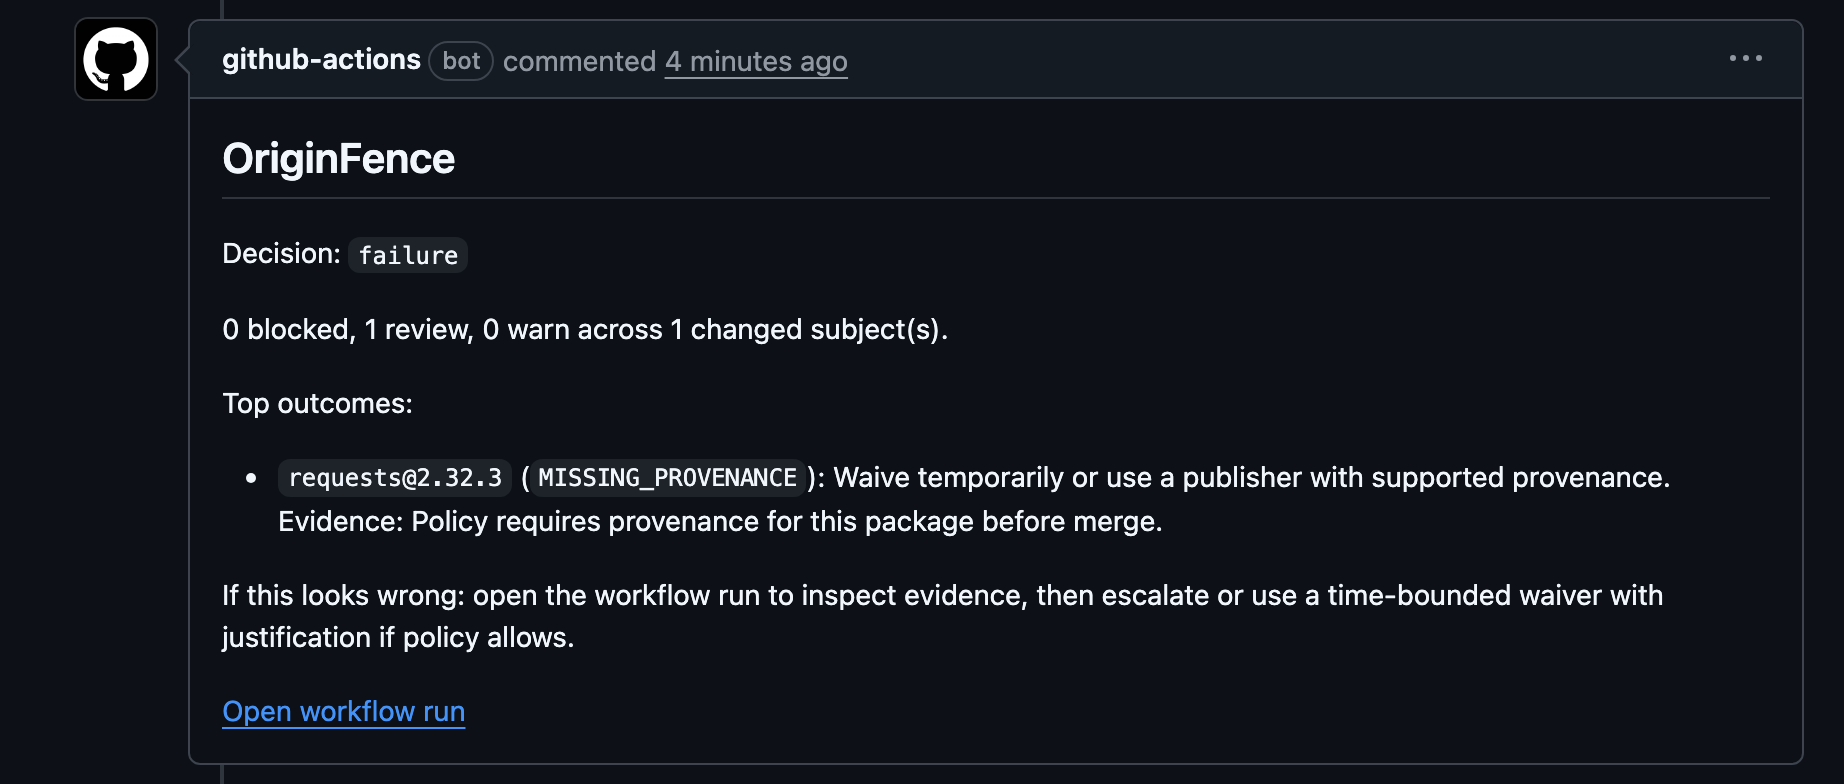Click the MISSING_PROVENANCE code badge
Screen dimensions: 1844x784
665,478
